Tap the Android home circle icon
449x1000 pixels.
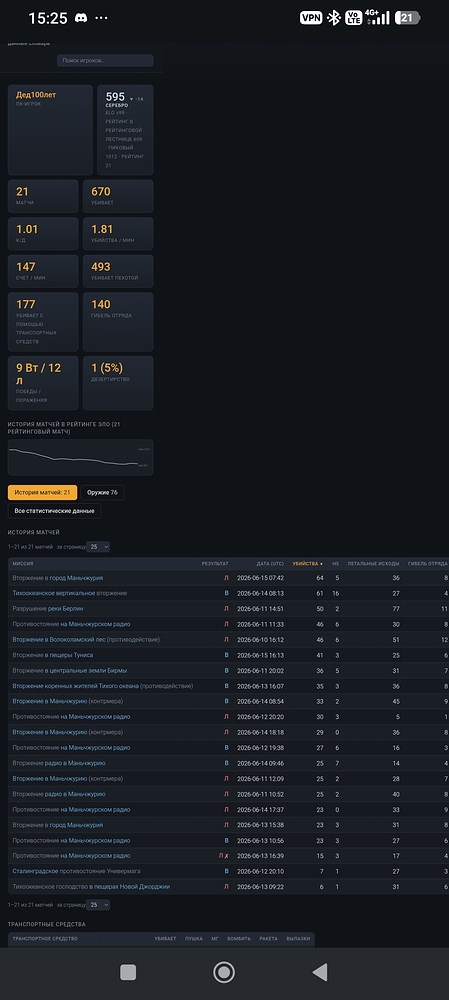(x=224, y=972)
